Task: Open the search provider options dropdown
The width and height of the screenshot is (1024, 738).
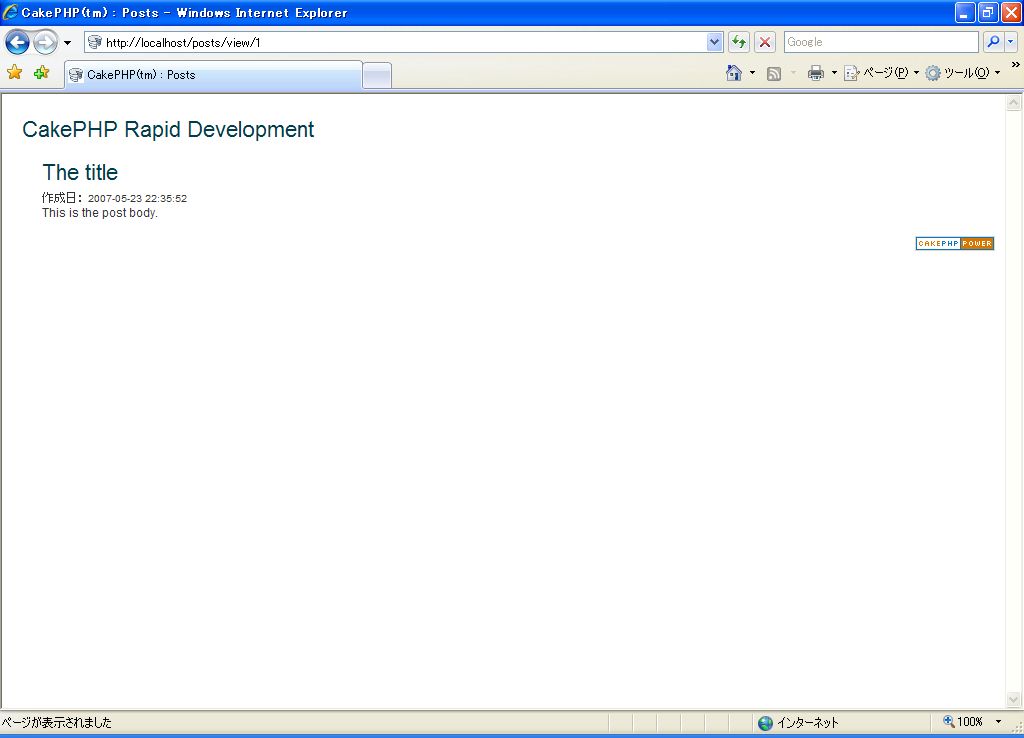Action: 1011,42
